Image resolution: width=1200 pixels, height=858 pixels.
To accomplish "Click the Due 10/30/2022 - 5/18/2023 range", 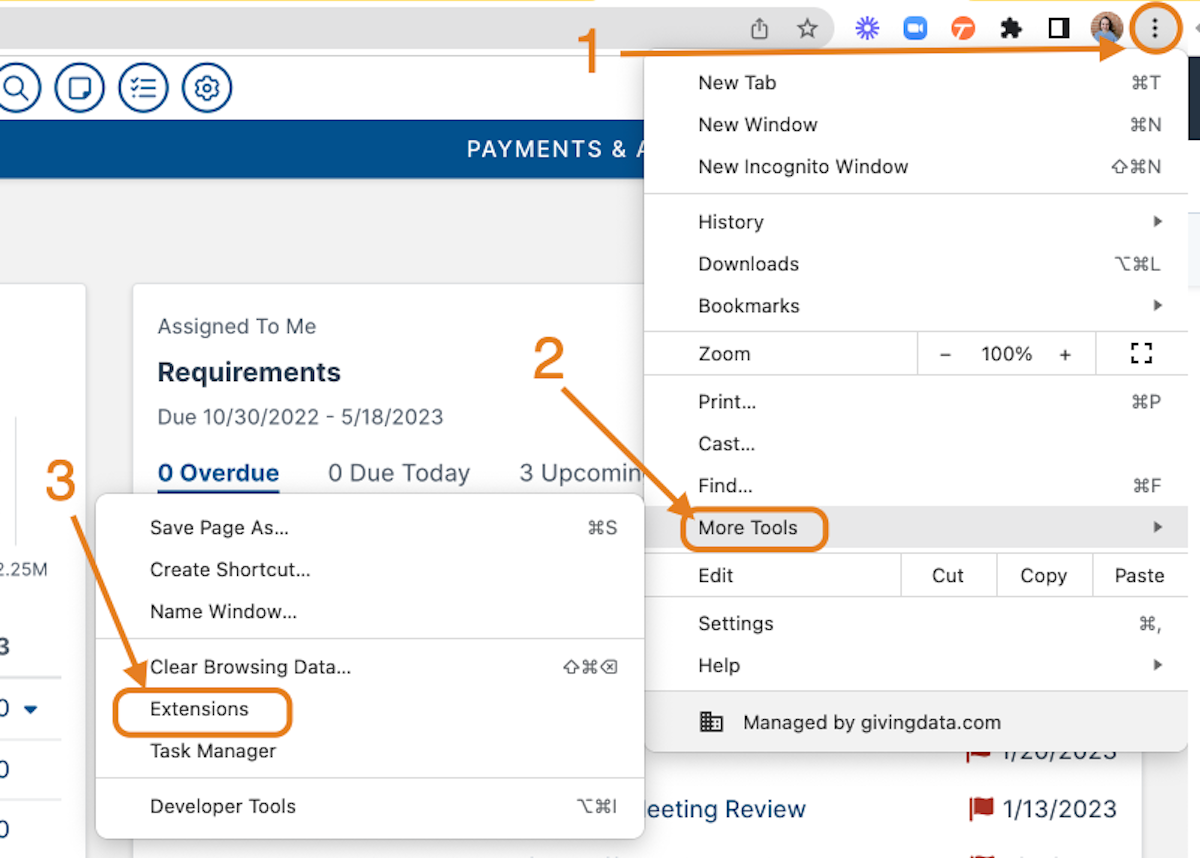I will [300, 417].
